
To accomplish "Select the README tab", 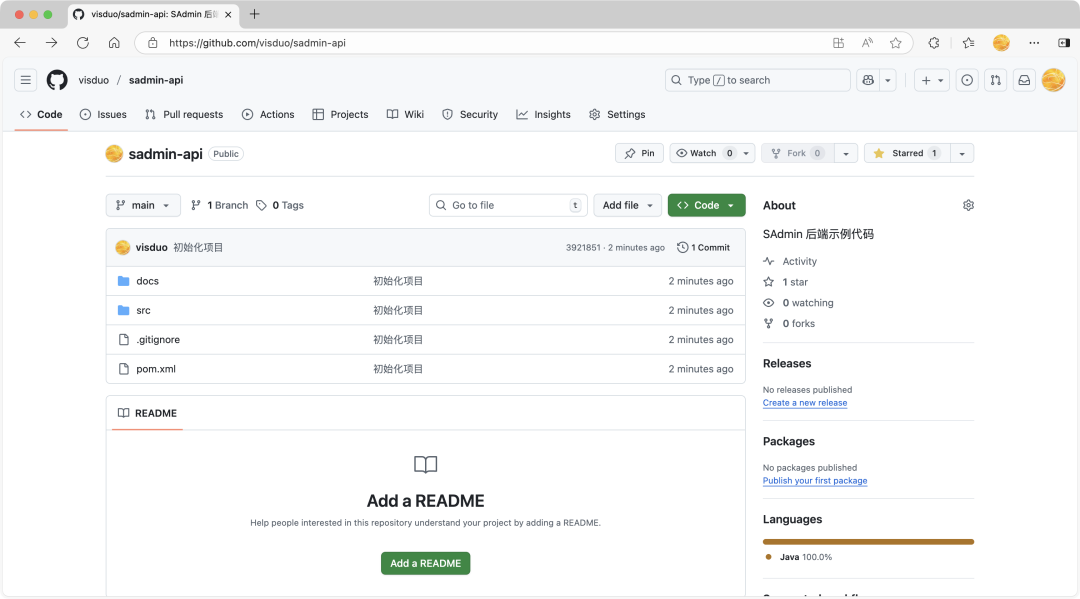I will (147, 413).
